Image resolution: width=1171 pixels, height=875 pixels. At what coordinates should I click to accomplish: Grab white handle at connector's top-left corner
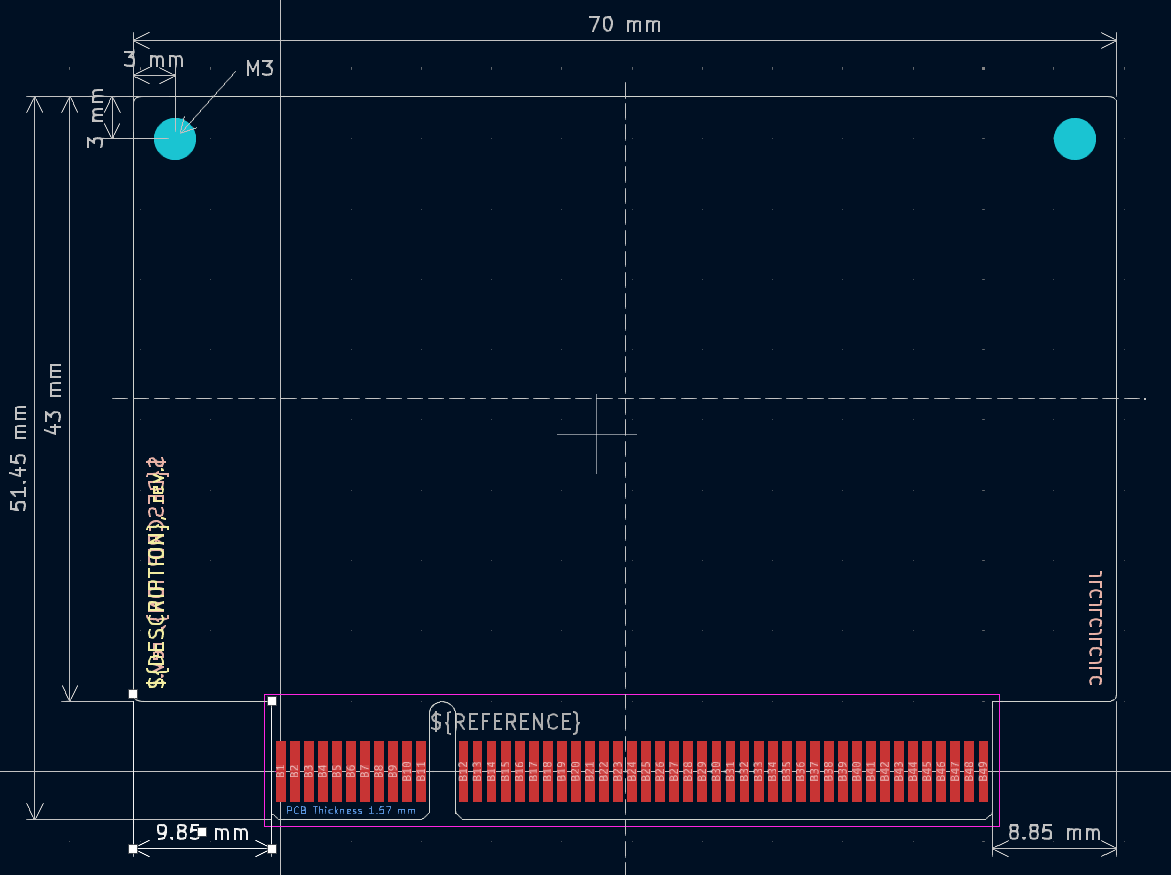272,701
